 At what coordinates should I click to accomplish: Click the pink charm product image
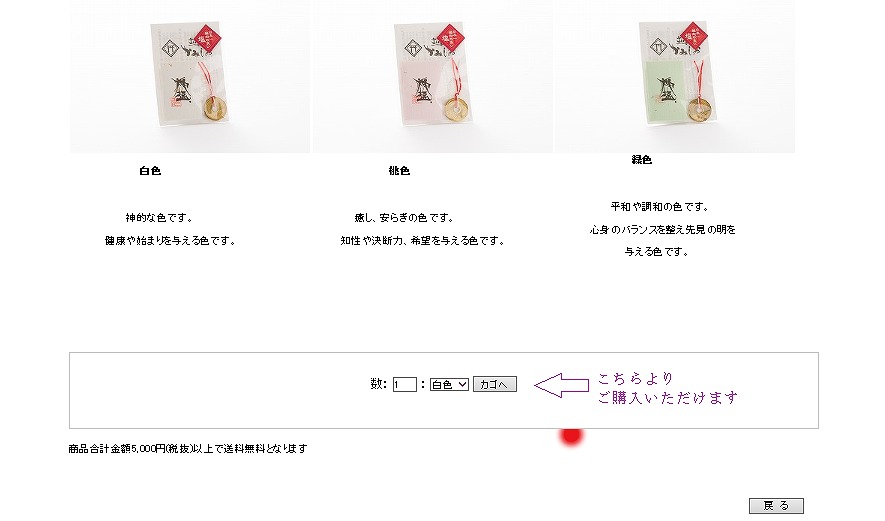coord(433,76)
